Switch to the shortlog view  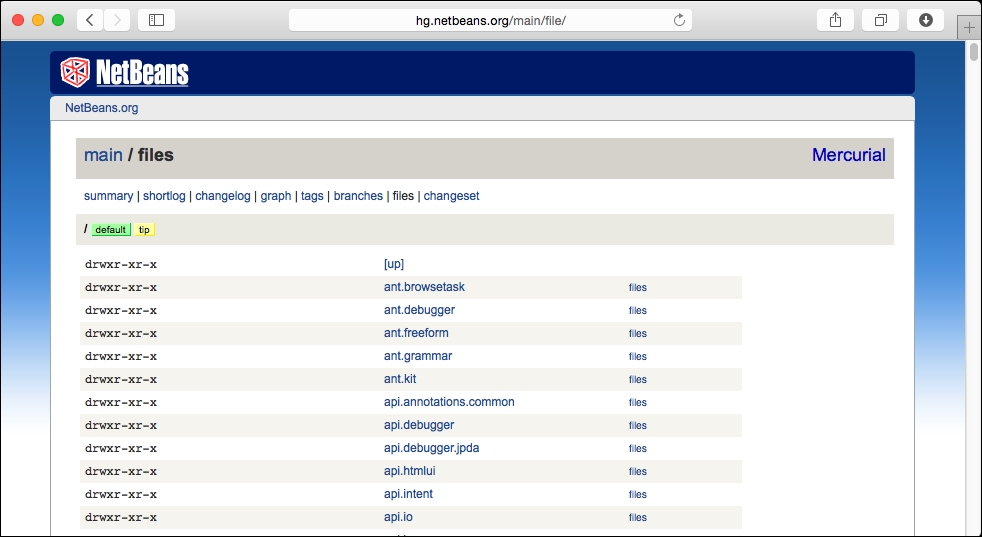click(x=164, y=196)
